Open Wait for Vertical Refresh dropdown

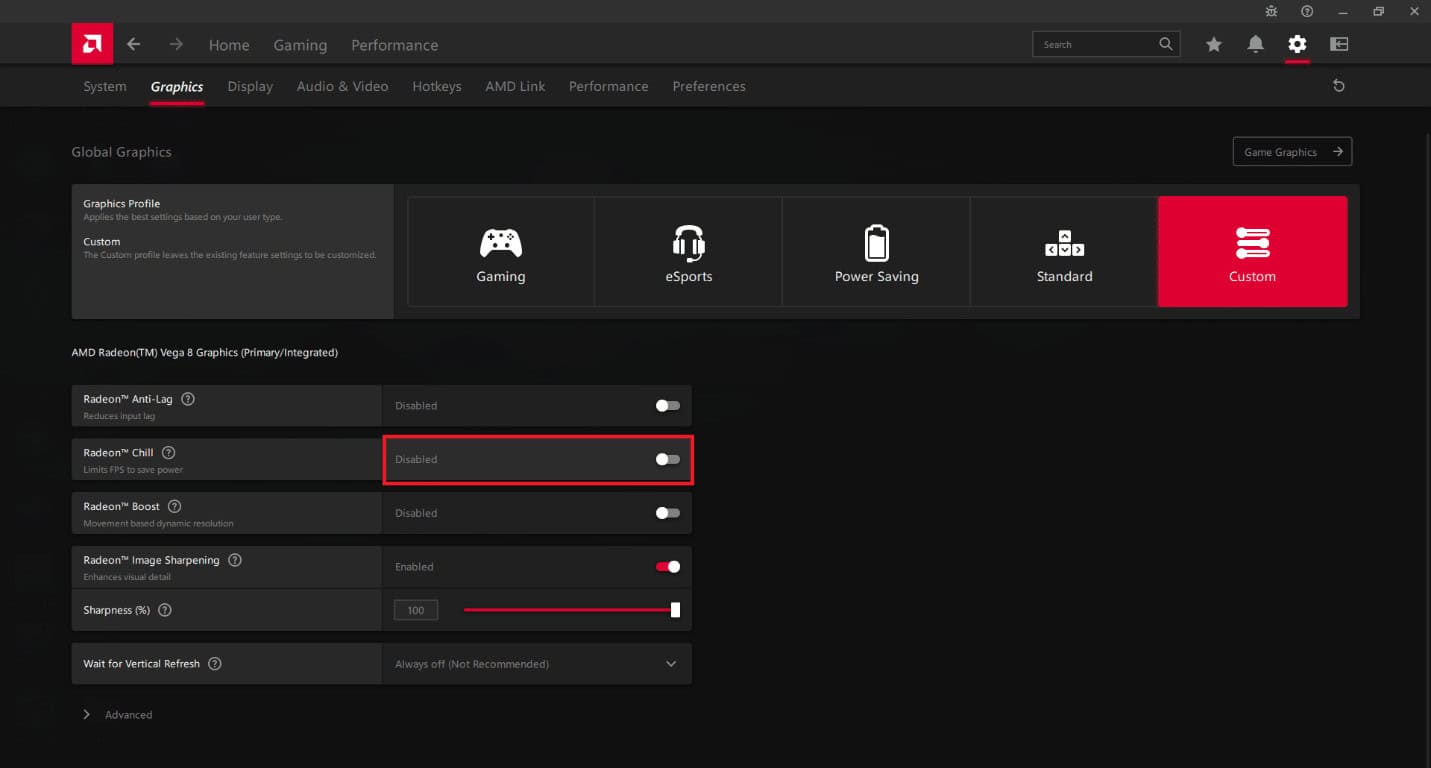pos(537,664)
